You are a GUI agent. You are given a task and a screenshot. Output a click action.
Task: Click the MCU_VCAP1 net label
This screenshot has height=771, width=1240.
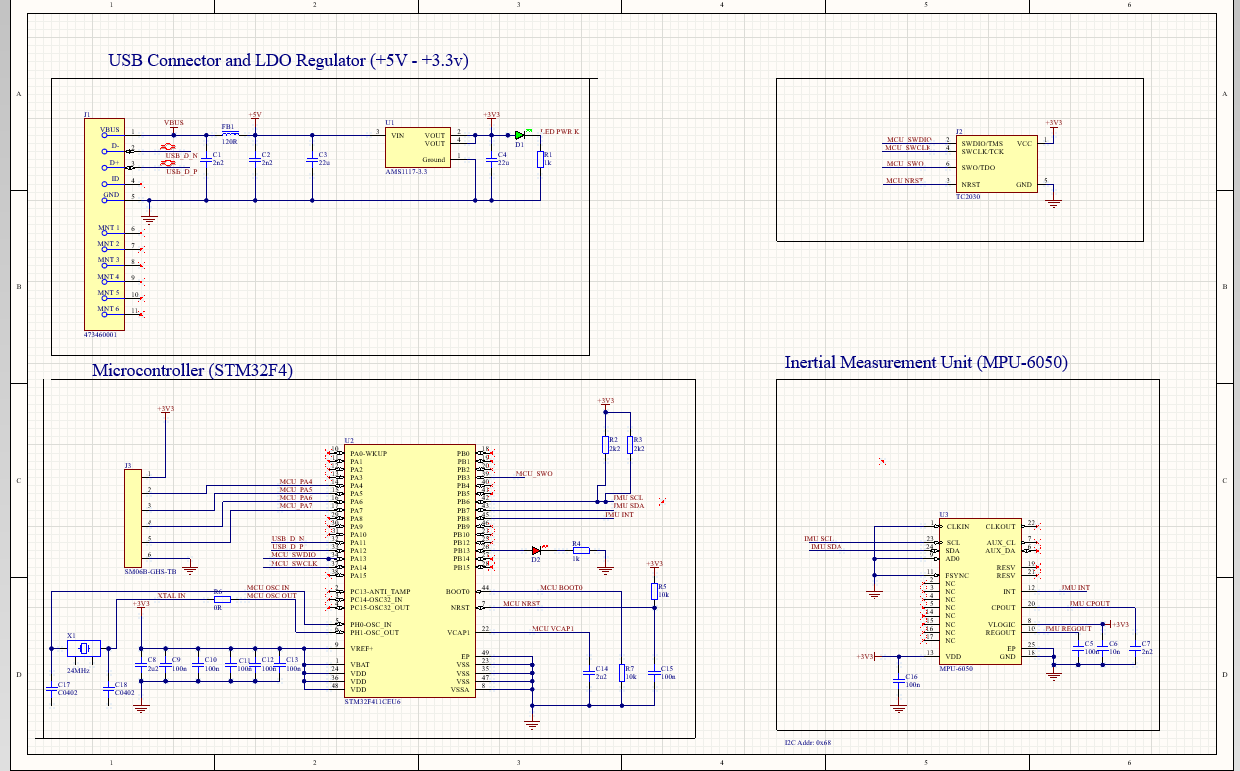(x=554, y=629)
